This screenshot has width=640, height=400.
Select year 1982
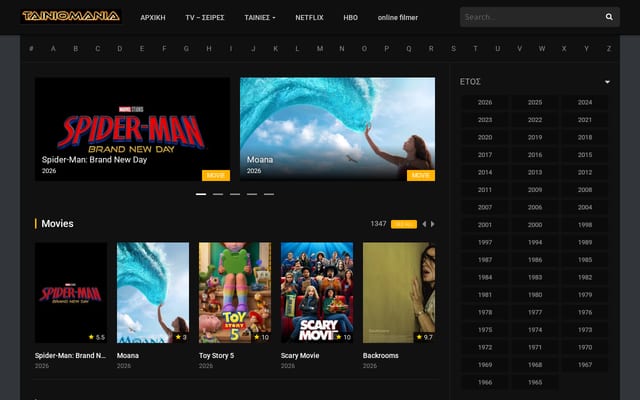(x=585, y=278)
